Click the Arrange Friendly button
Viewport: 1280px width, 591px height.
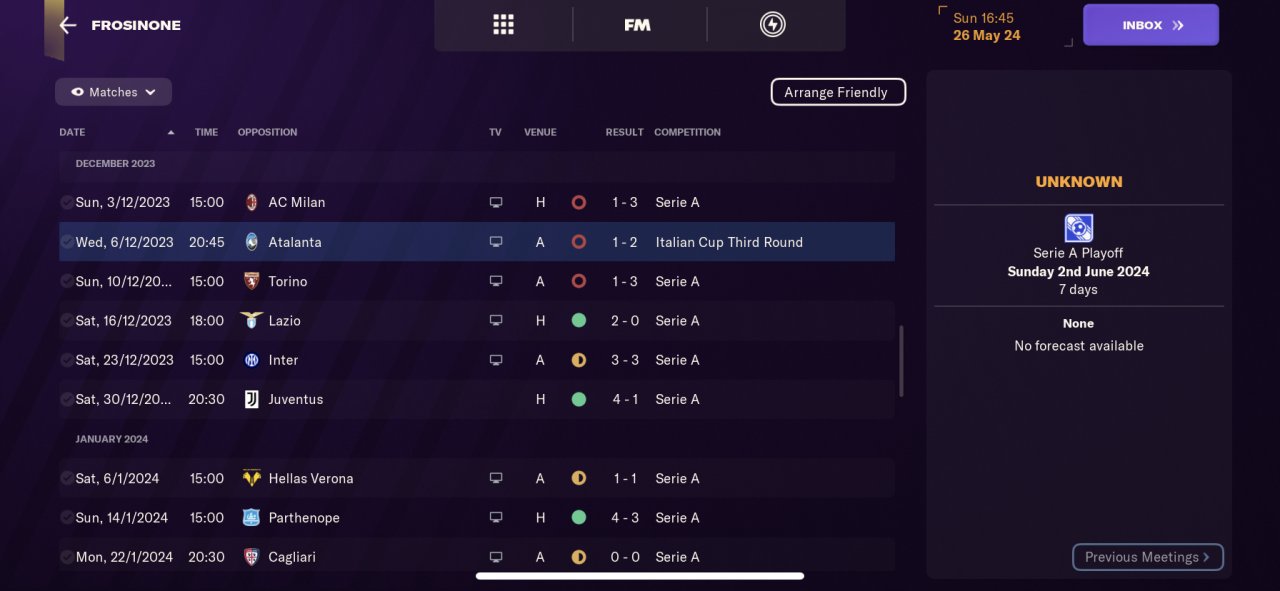838,92
